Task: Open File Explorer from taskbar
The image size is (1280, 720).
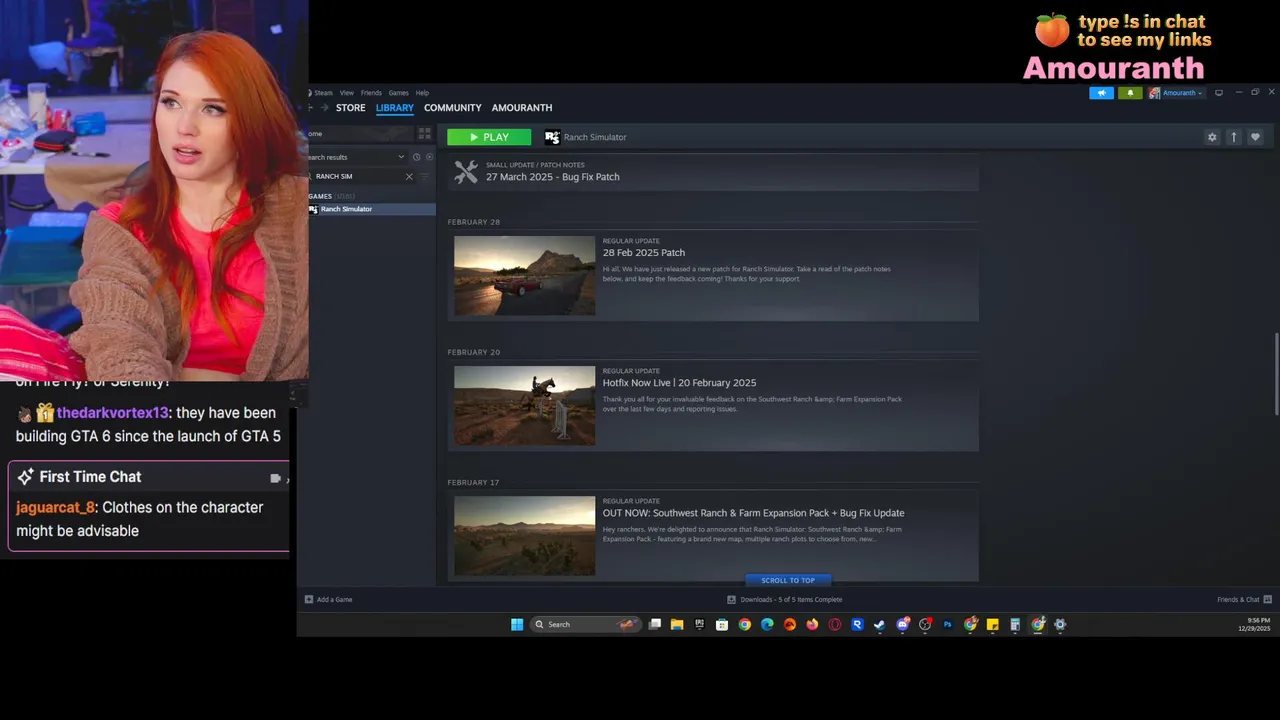Action: coord(677,624)
